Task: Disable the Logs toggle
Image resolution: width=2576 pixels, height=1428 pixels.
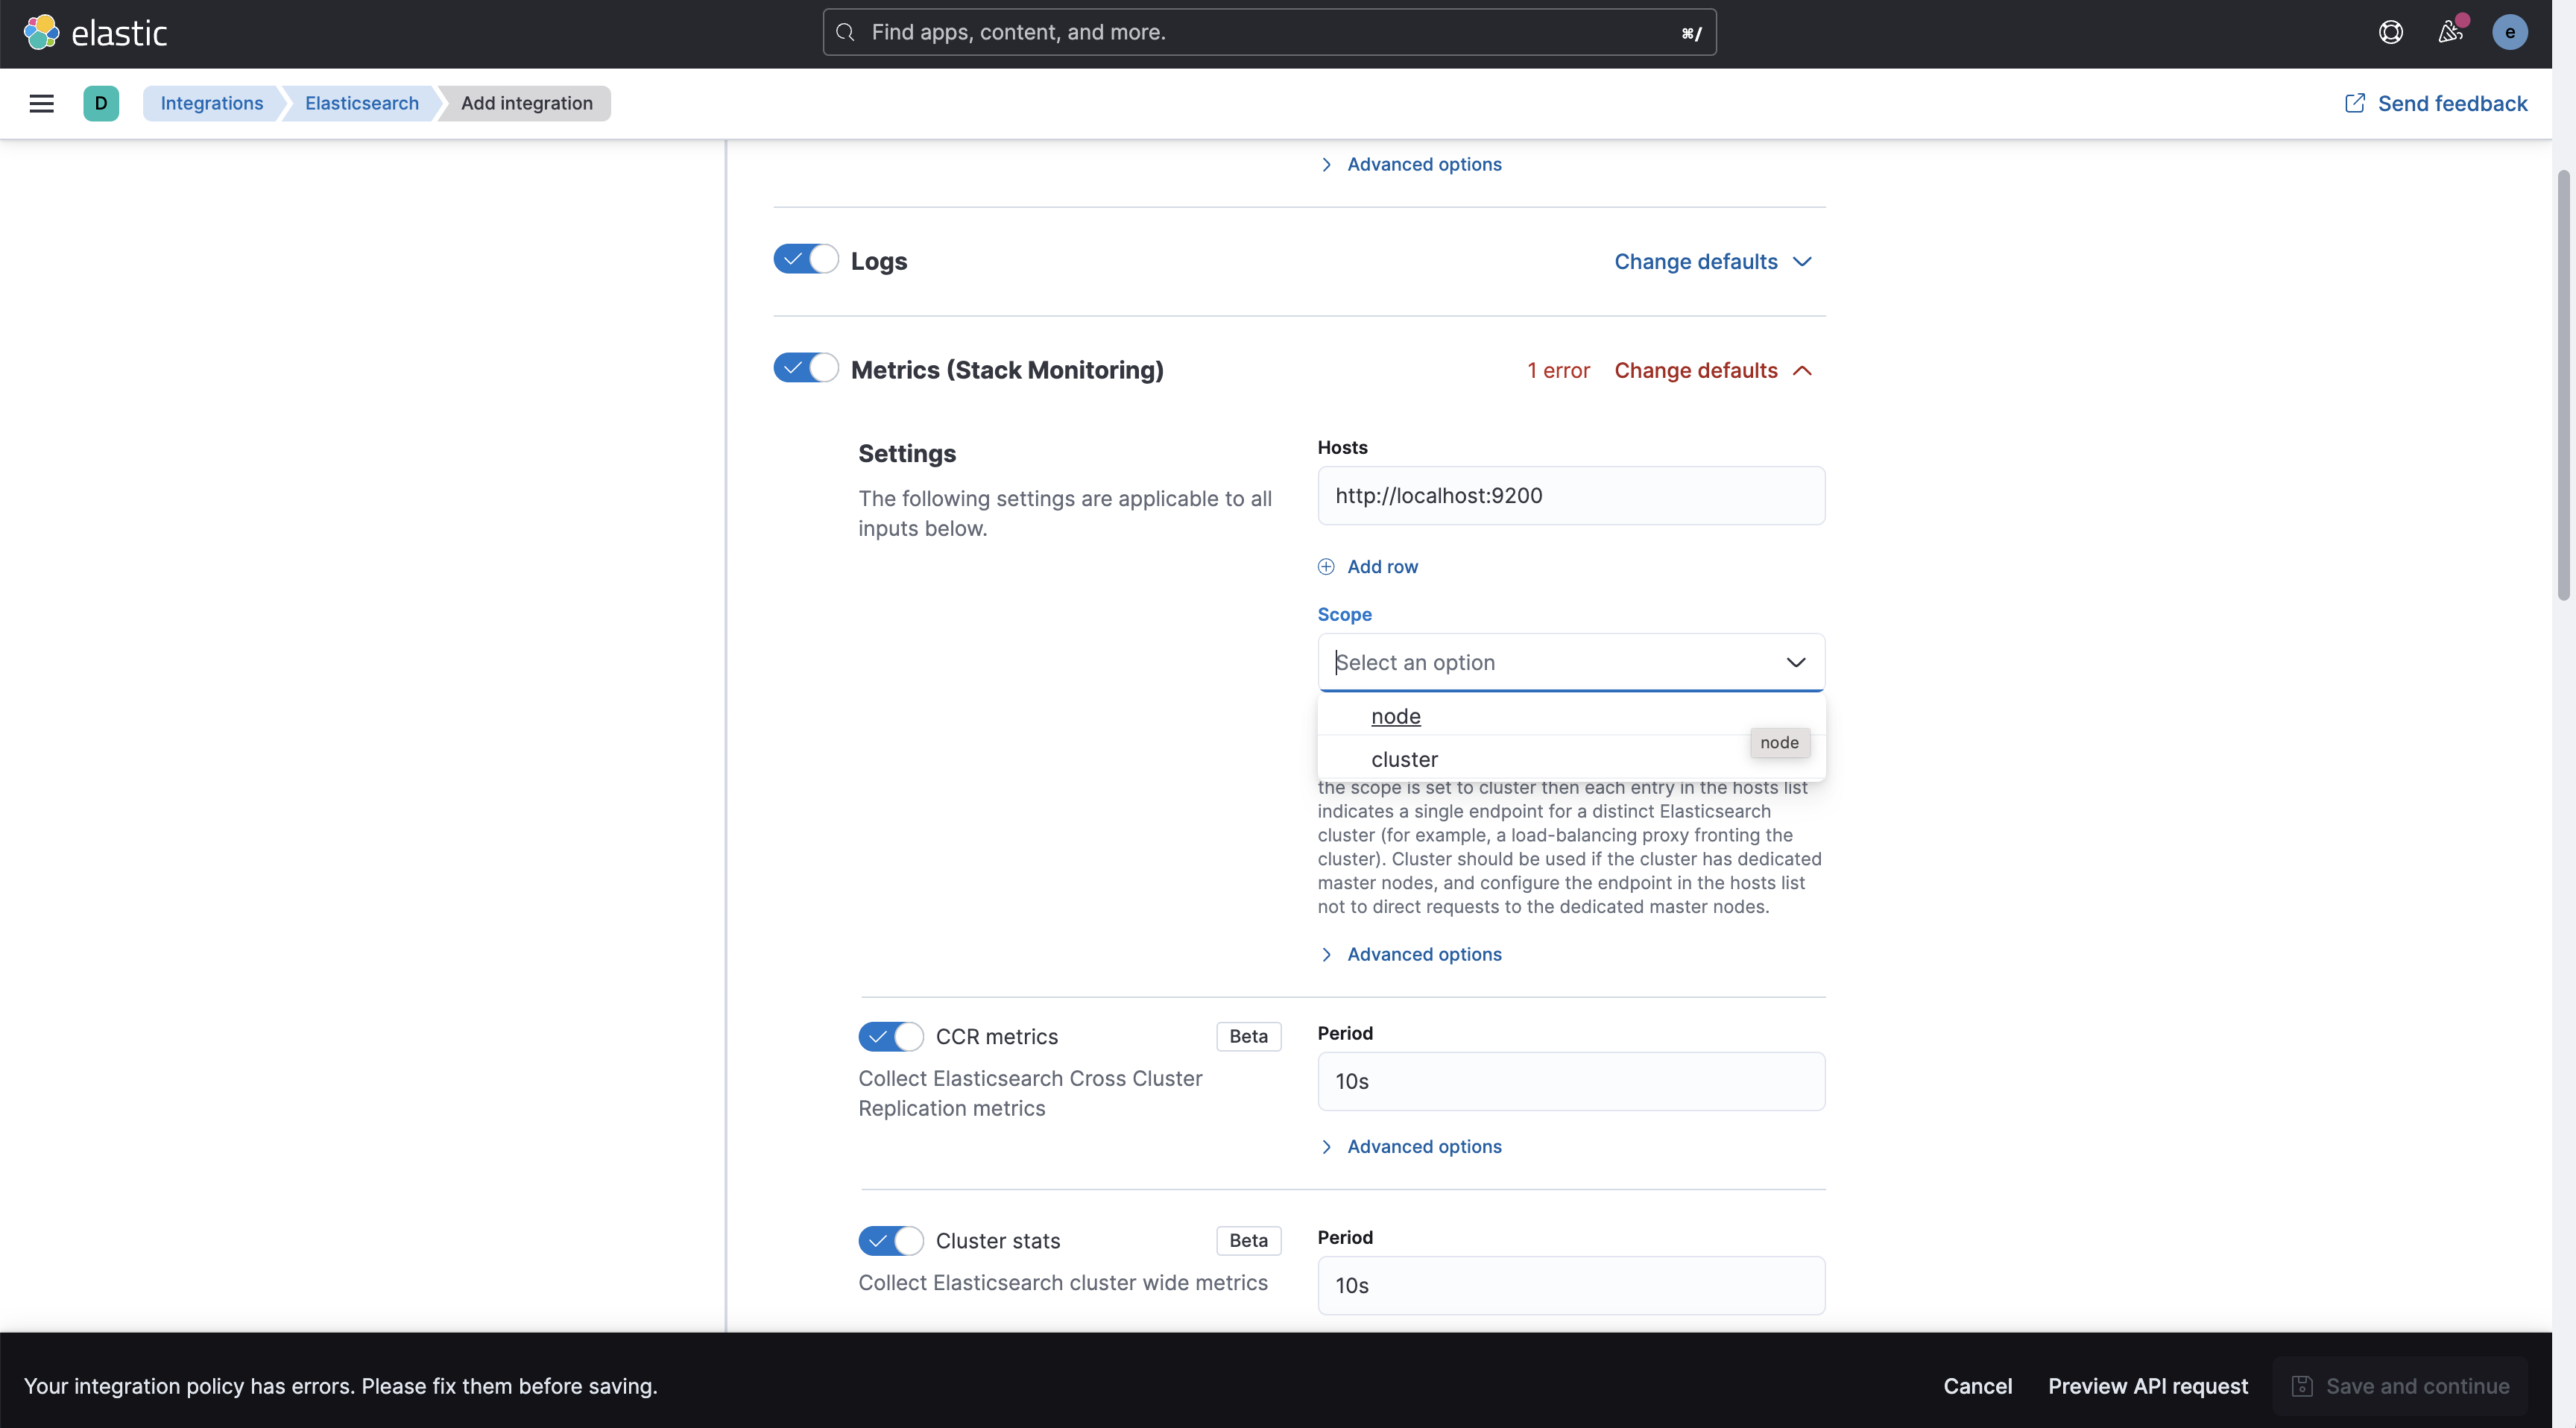Action: (x=805, y=260)
